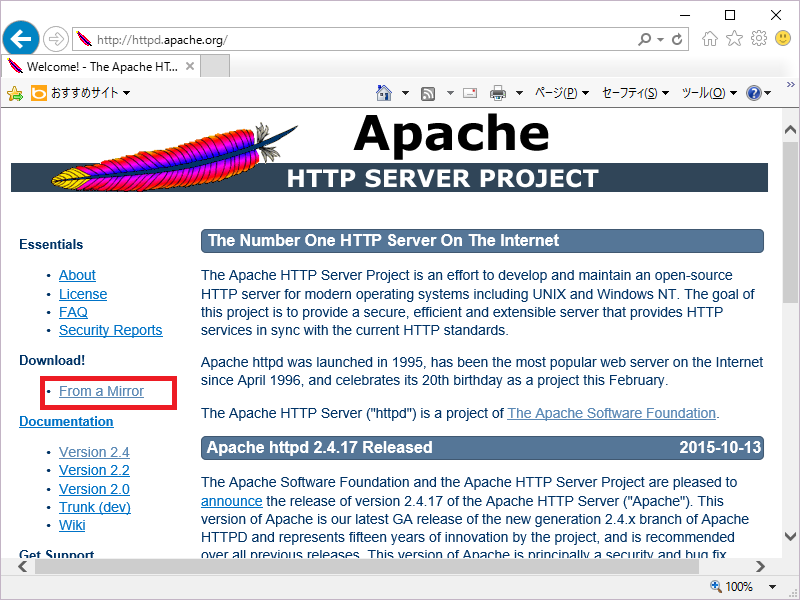This screenshot has height=600, width=800.
Task: Close the Welcome! - The Apache tab
Action: (190, 66)
